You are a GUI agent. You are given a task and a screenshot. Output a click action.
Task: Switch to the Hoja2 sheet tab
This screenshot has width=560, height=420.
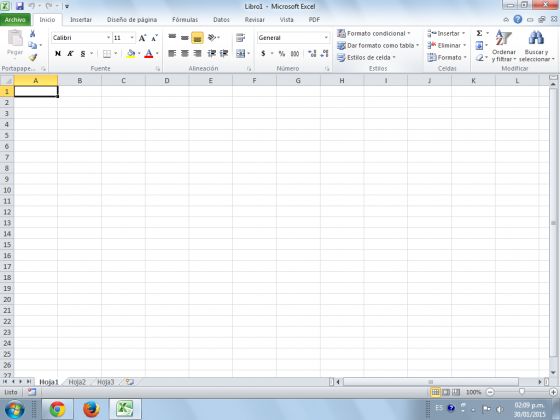tap(77, 382)
